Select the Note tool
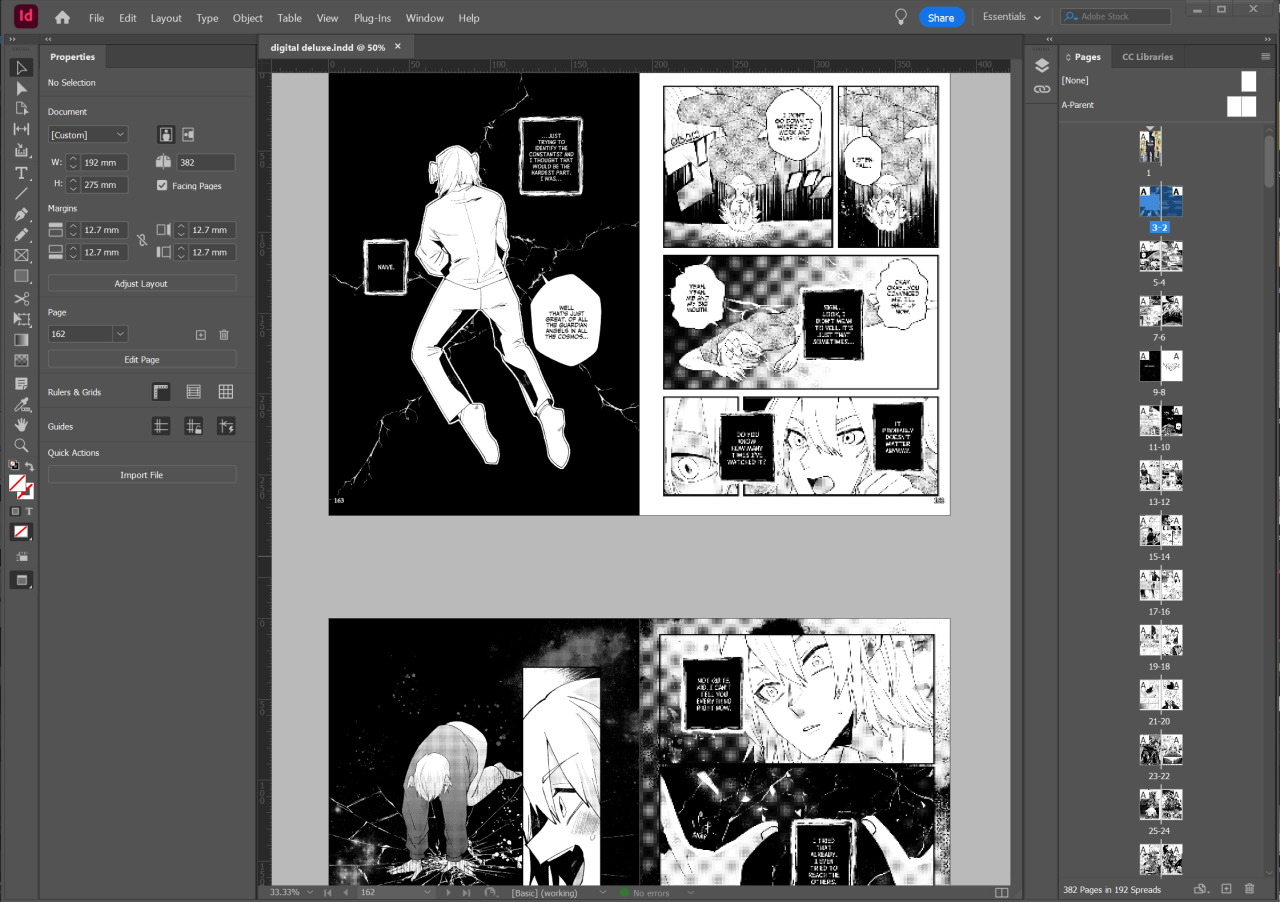Screen dimensions: 1280x902 click(22, 383)
